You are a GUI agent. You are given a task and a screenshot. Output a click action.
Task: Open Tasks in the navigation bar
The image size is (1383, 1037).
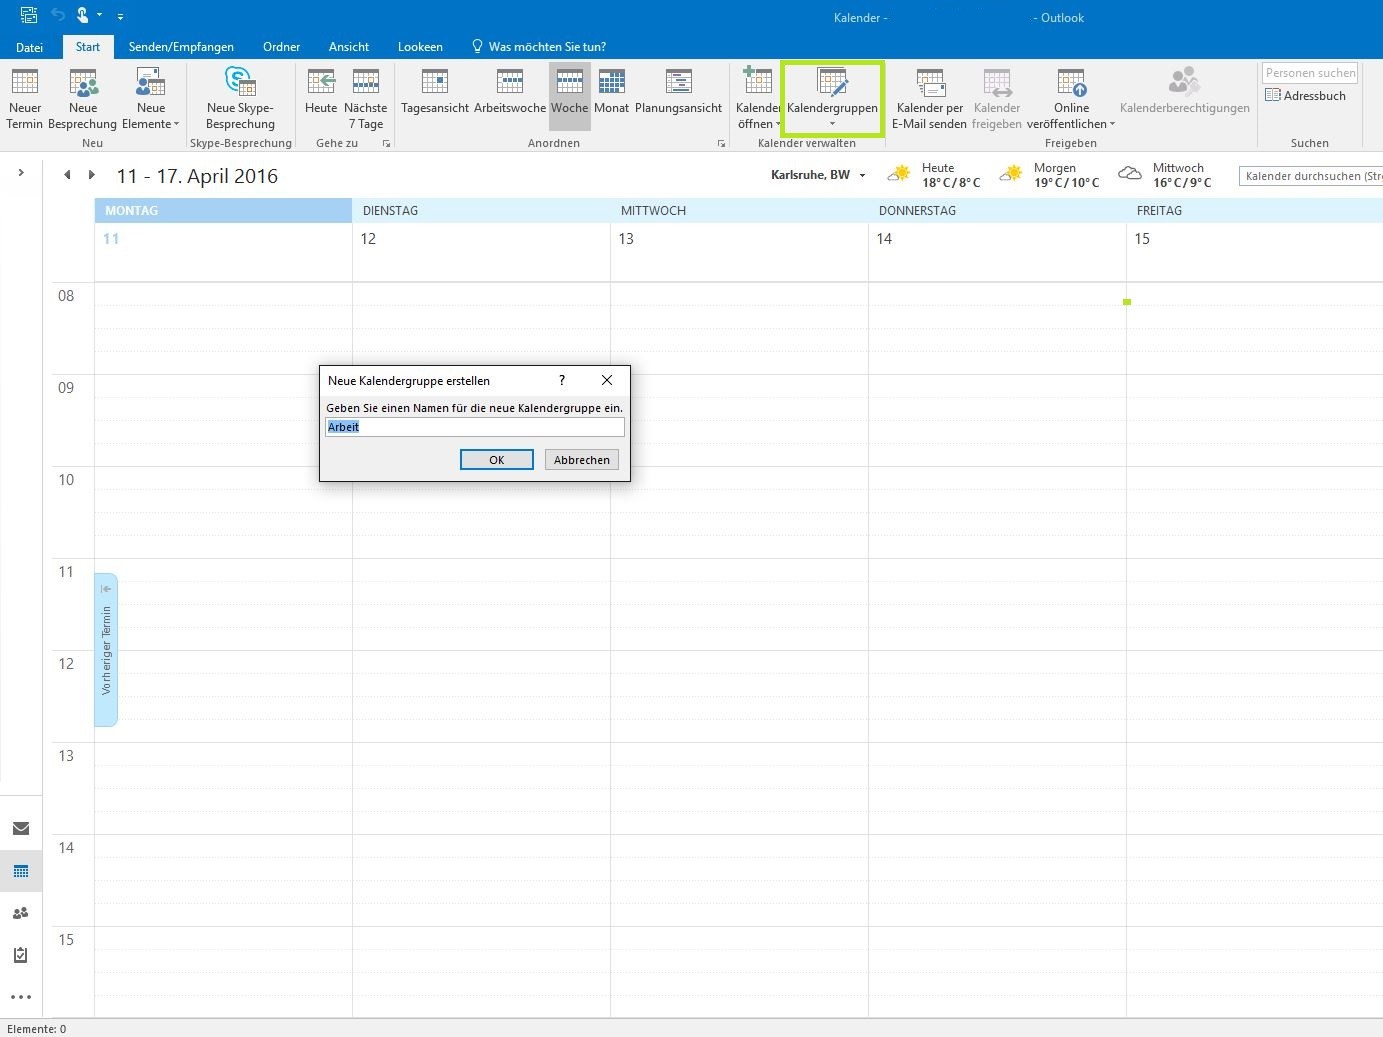[x=21, y=955]
